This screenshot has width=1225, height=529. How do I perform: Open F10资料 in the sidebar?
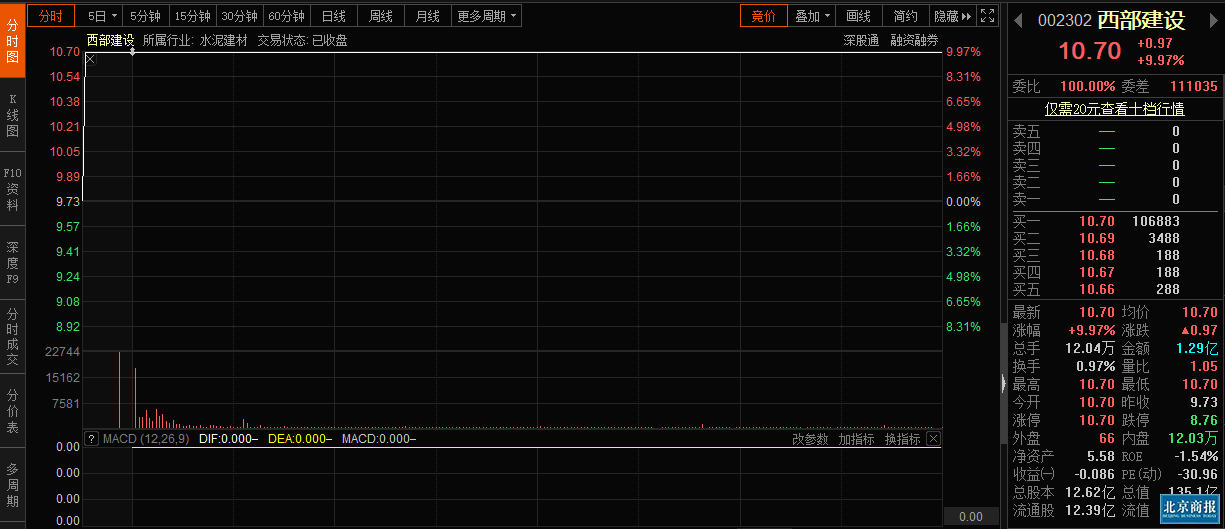click(x=13, y=189)
